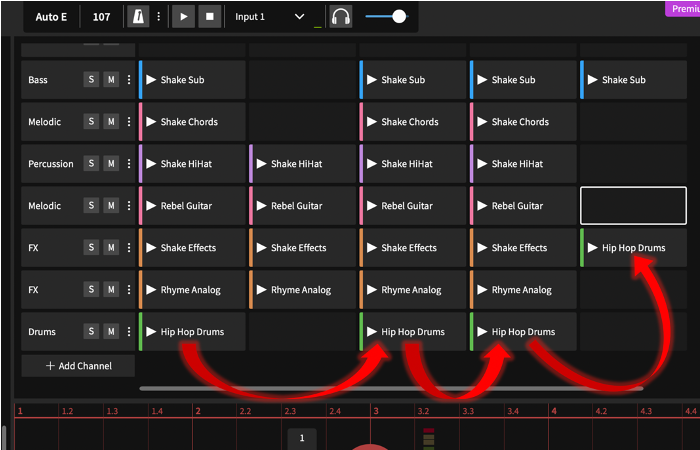Solo the Rhyme Analog FX channel
700x450 pixels.
click(91, 290)
